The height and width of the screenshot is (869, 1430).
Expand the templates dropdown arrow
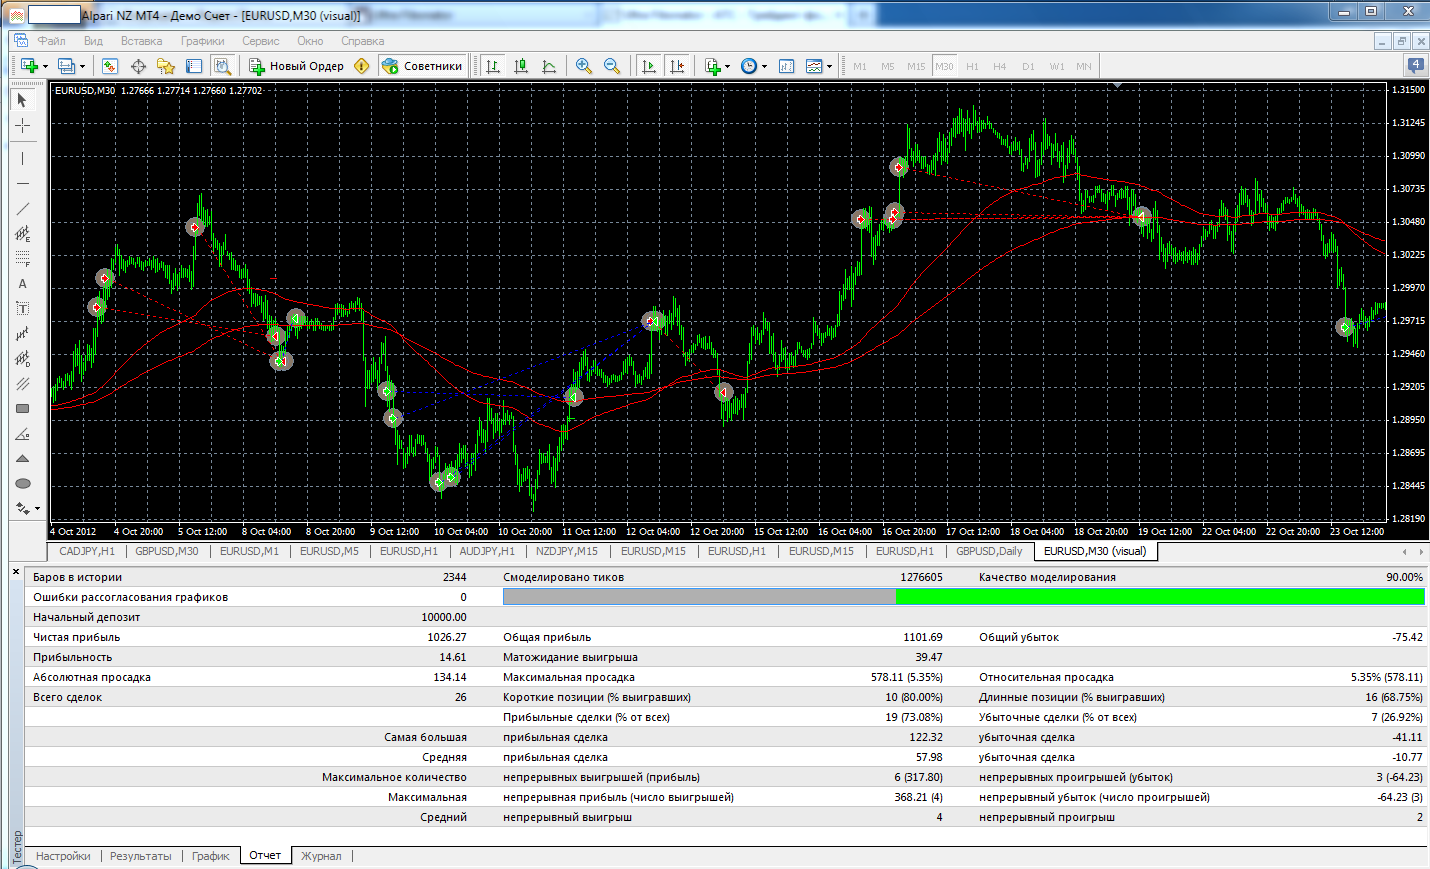pyautogui.click(x=830, y=67)
